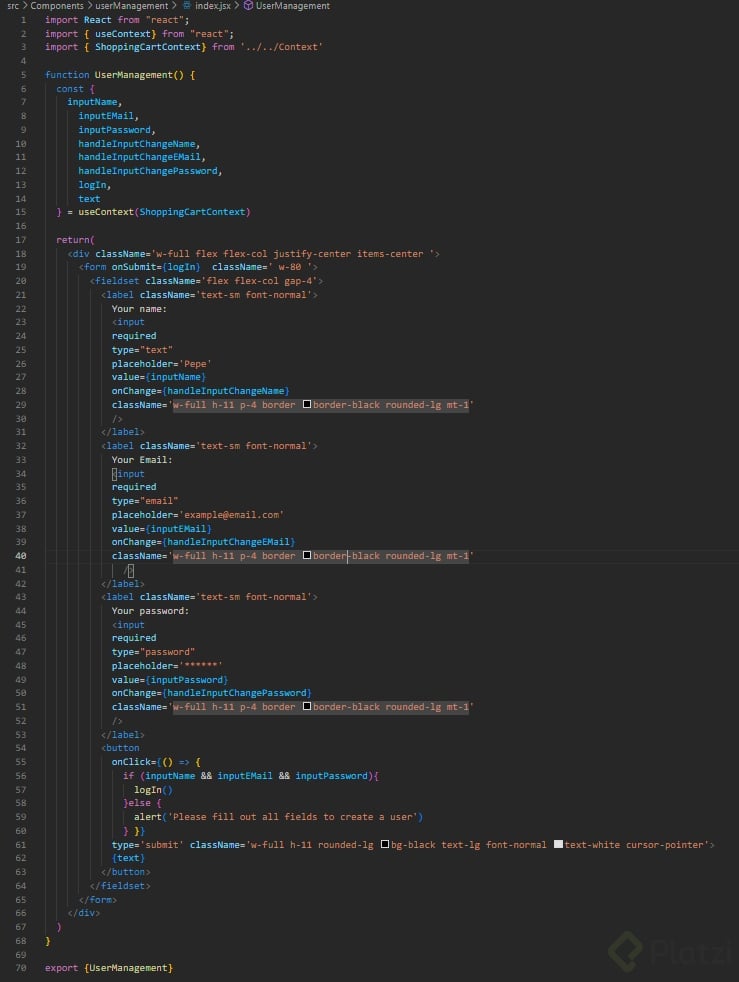Screen dimensions: 739x982
Task: Click the index.jsx file icon in breadcrumb
Action: coord(186,6)
